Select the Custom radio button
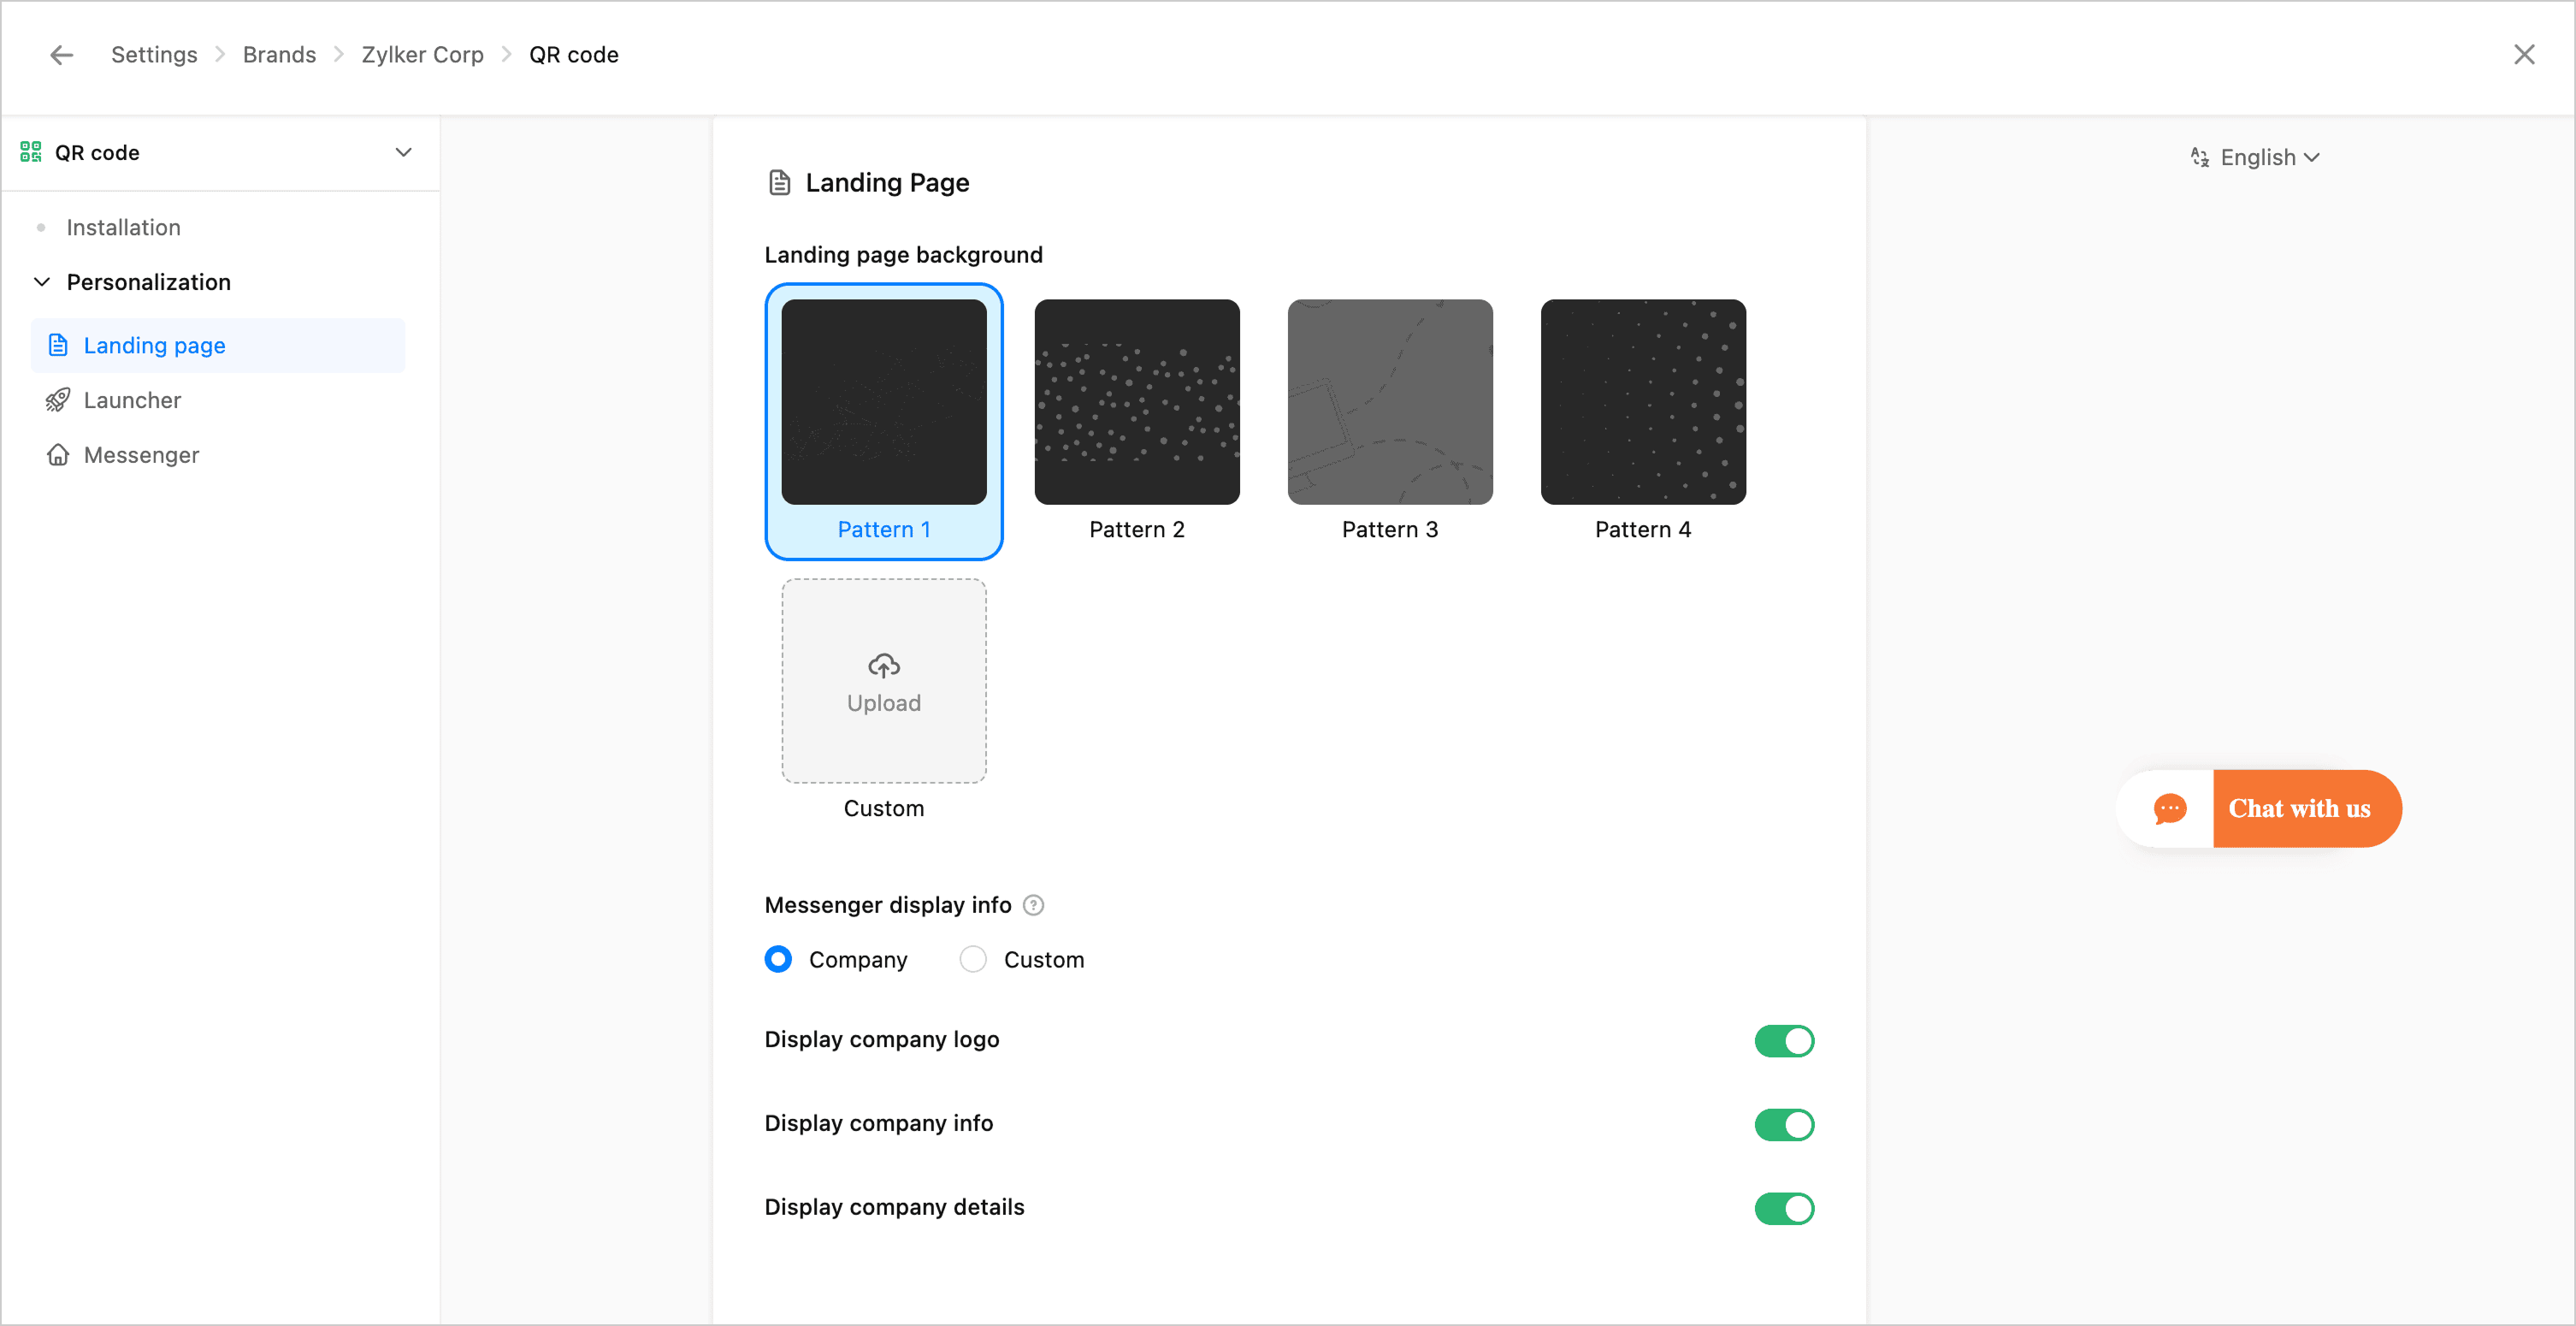Image resolution: width=2576 pixels, height=1326 pixels. pos(972,959)
